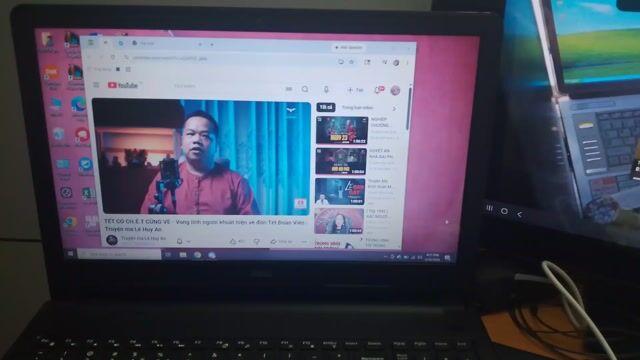Open the Mail icon on the taskbar
The image size is (640, 360).
pos(183,255)
